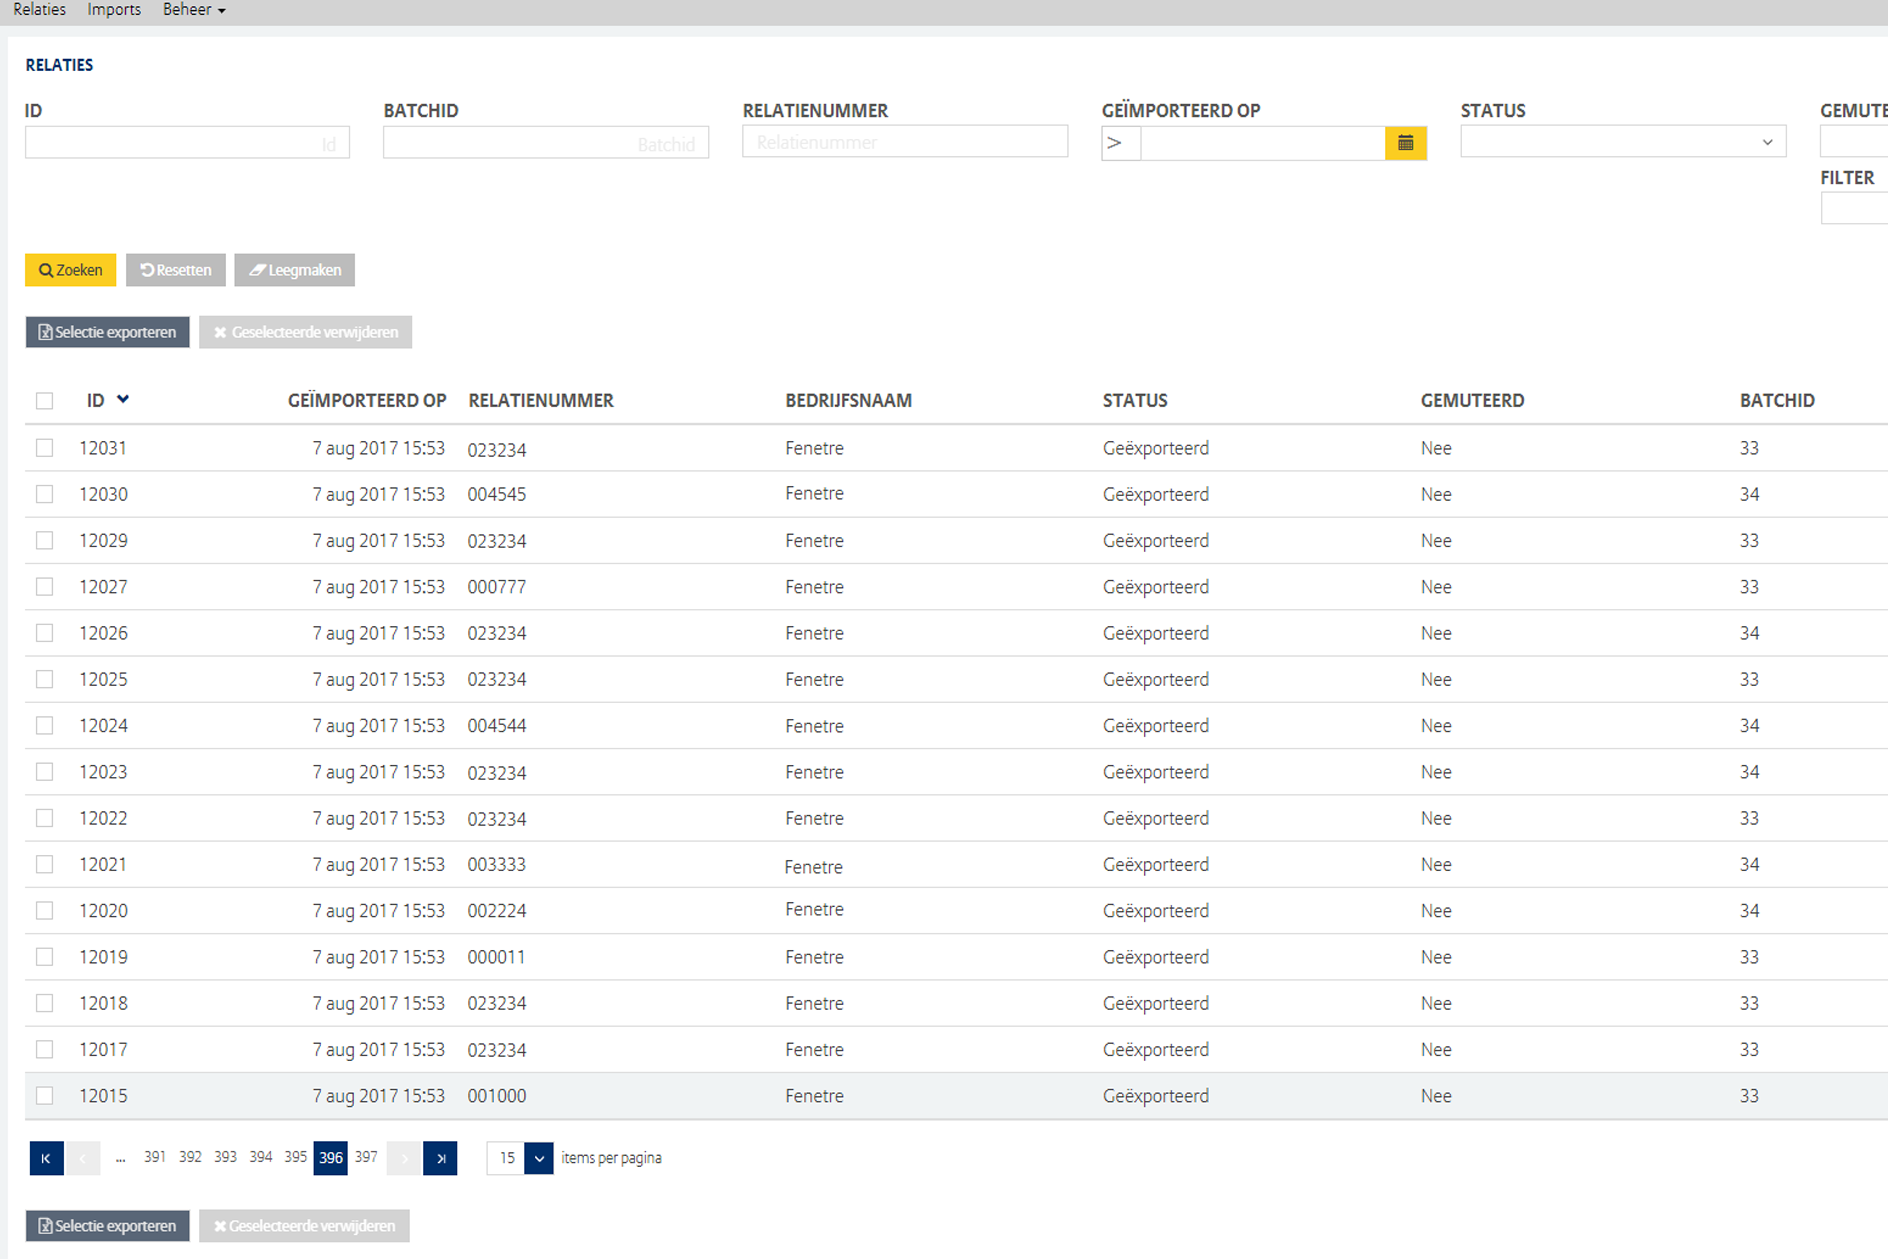Open the Relaties menu item

tap(39, 10)
